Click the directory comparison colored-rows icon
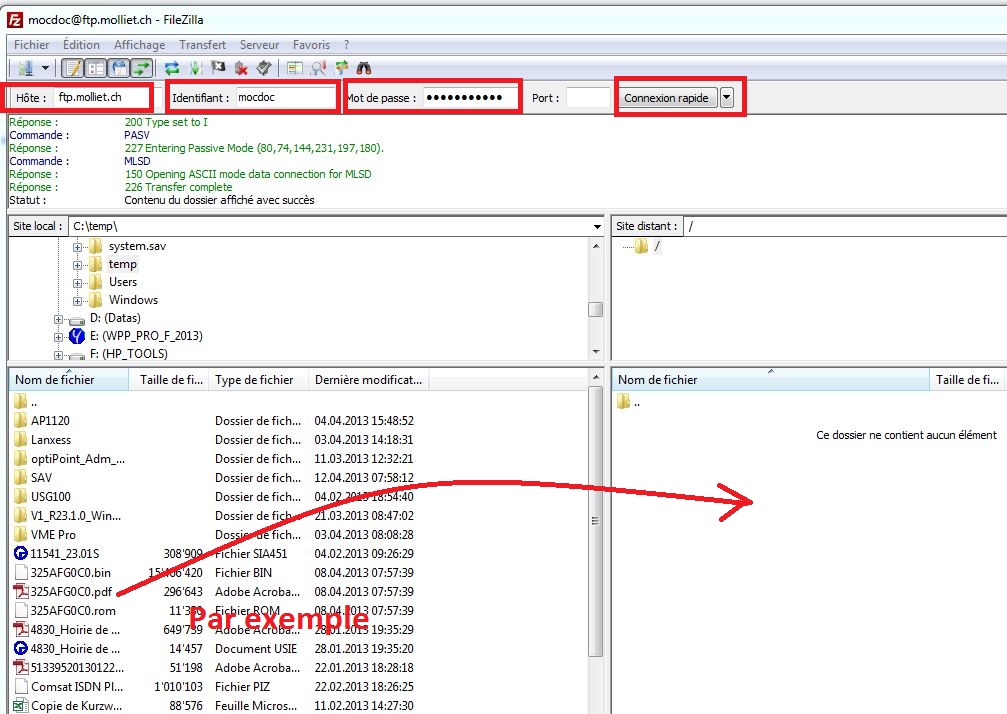The height and width of the screenshot is (714, 1007). click(x=295, y=68)
